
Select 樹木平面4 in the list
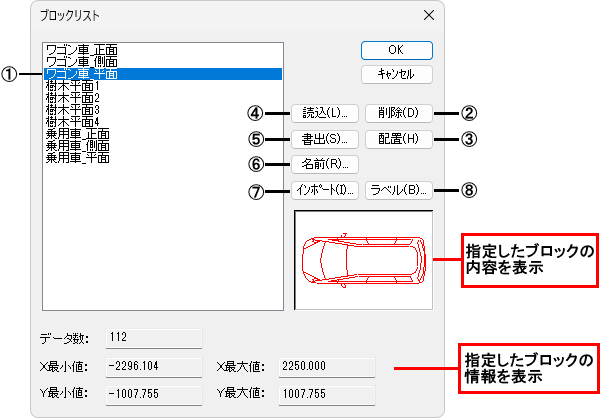tap(163, 122)
